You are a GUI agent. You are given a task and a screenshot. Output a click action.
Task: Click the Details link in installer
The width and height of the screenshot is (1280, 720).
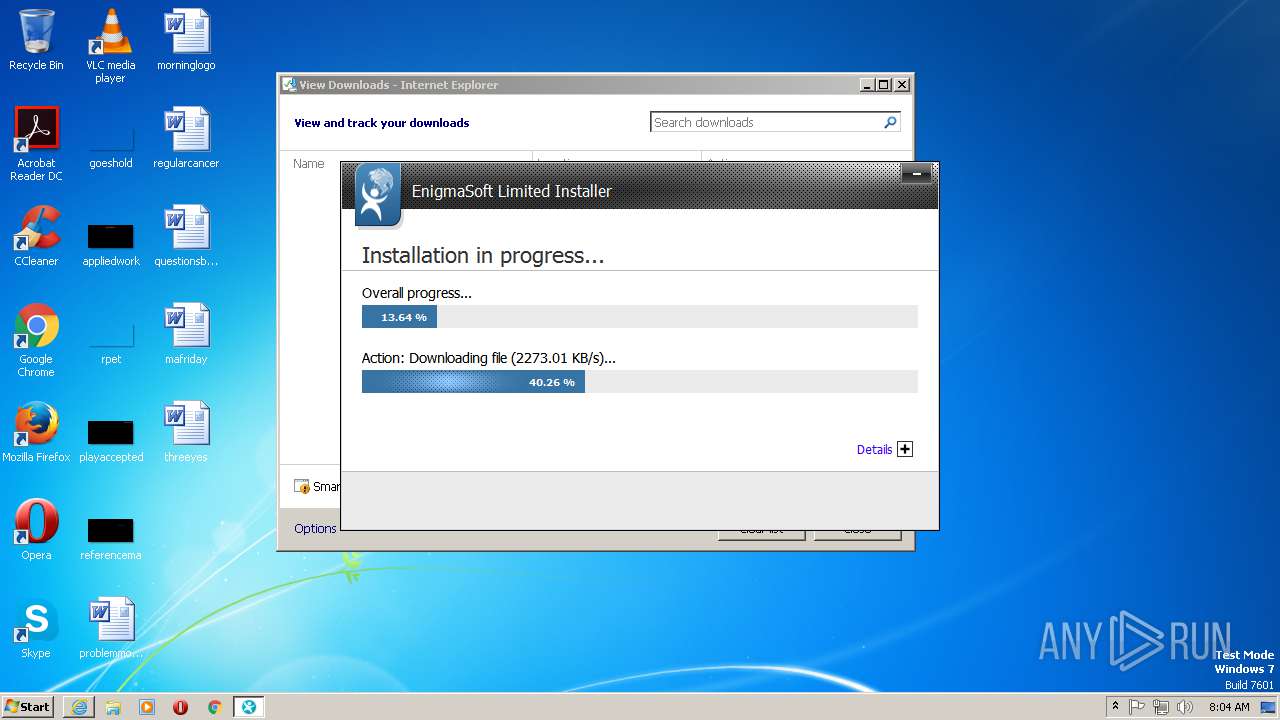click(874, 450)
